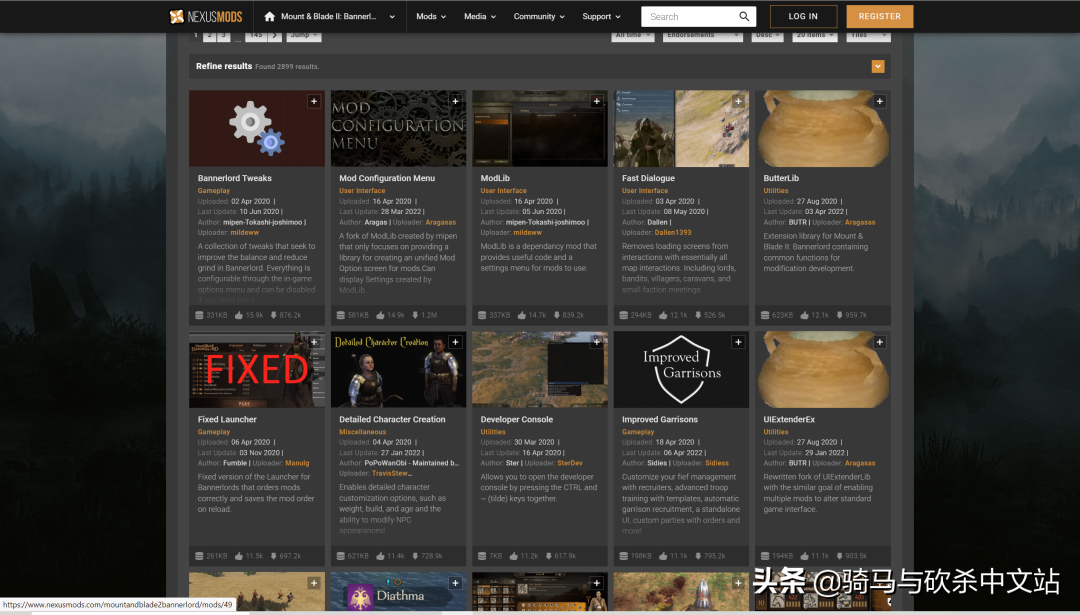Open the Developer Console mod title
The image size is (1080, 615).
point(517,419)
